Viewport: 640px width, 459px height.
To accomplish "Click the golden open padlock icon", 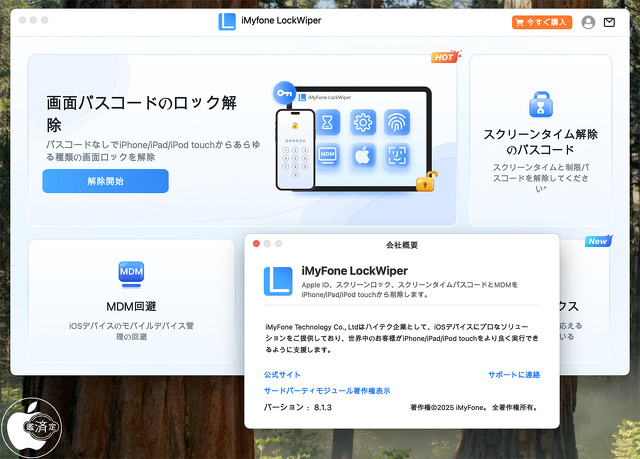I will coord(427,181).
